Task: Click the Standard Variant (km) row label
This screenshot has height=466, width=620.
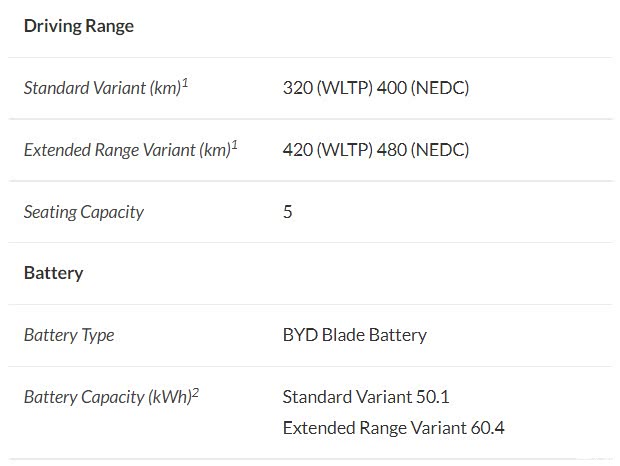Action: point(101,88)
